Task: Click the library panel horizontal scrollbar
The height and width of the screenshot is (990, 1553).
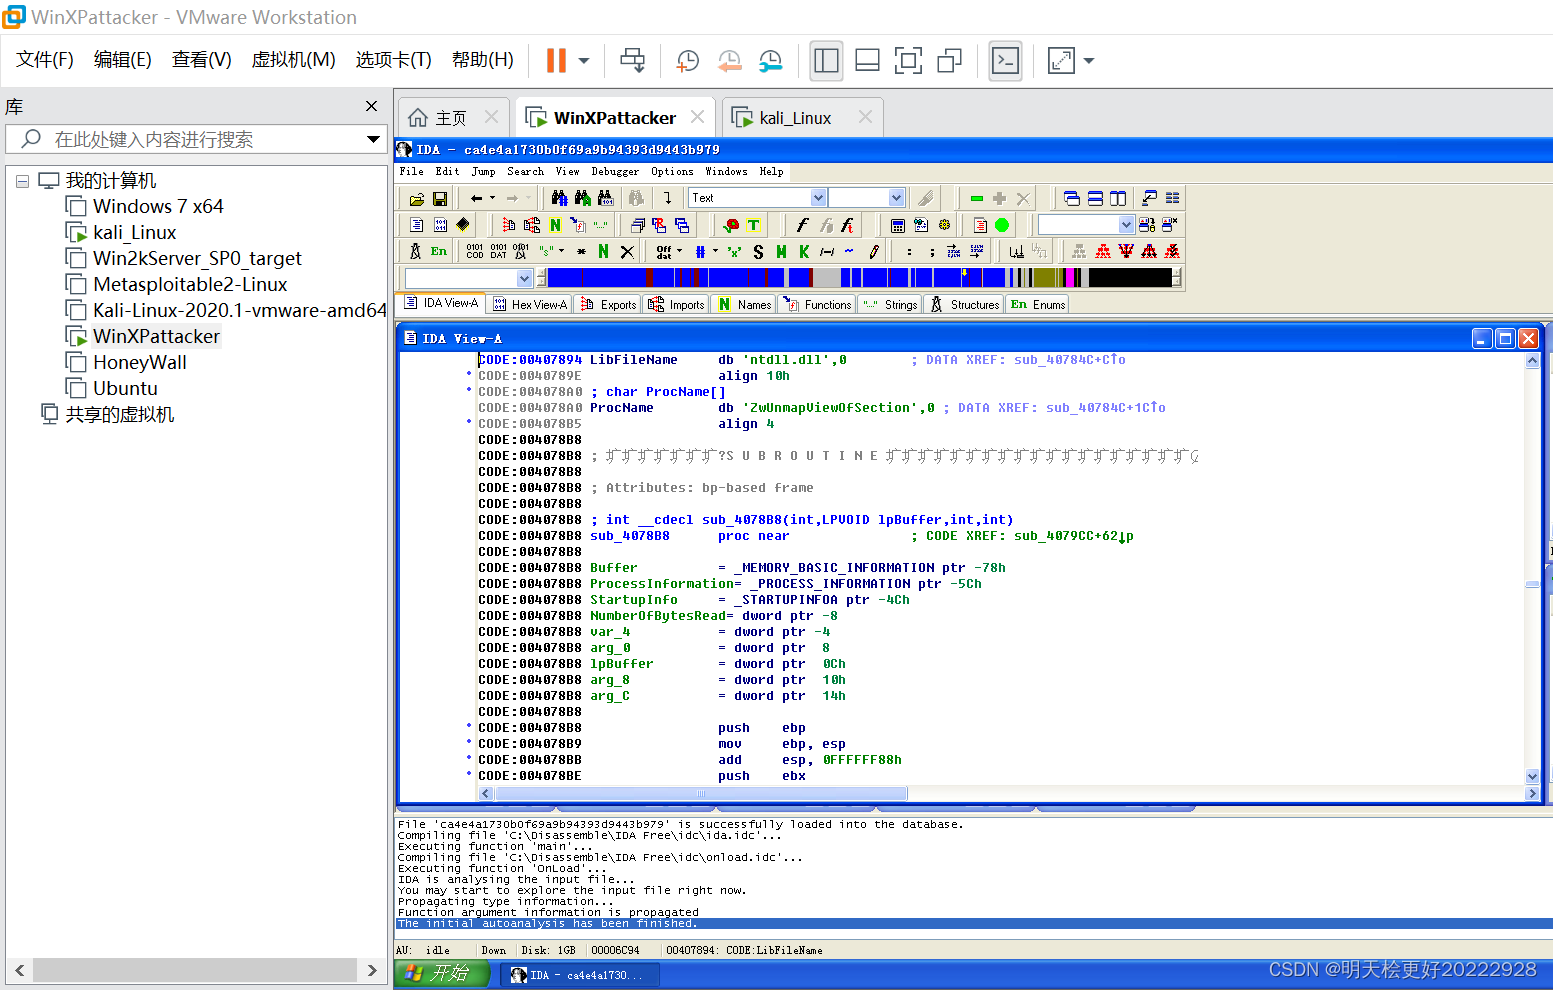Action: click(194, 970)
